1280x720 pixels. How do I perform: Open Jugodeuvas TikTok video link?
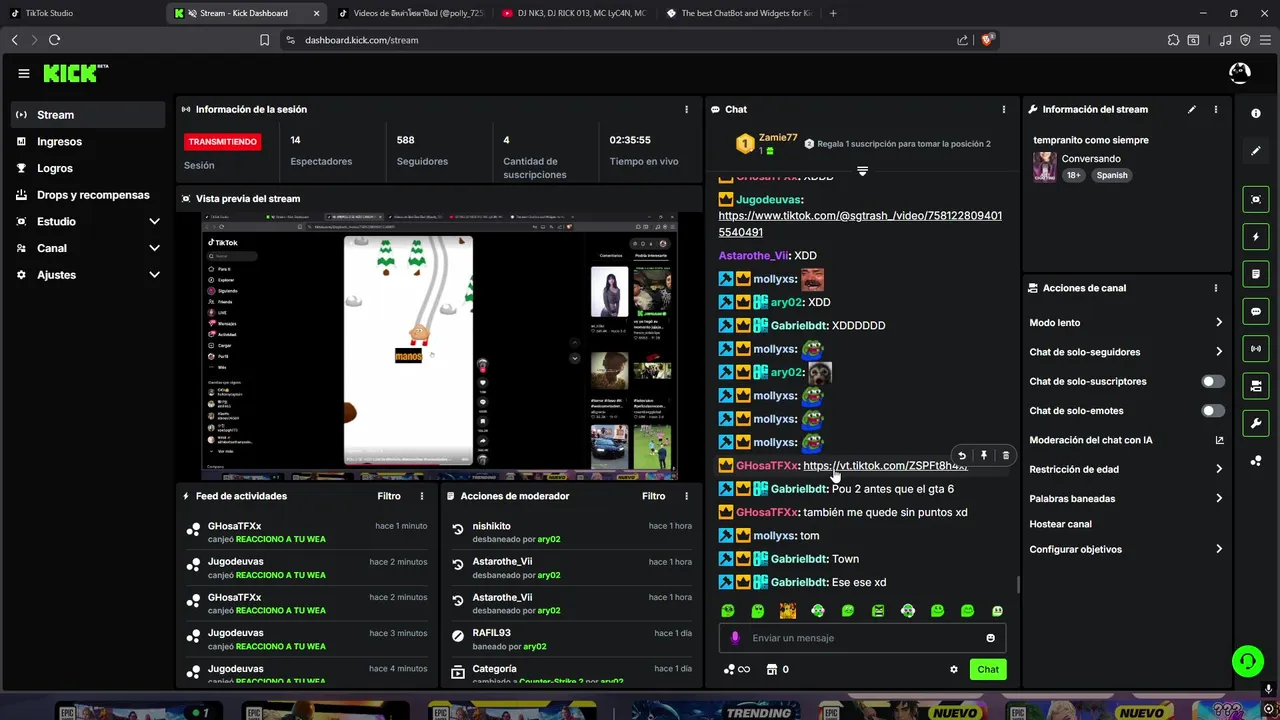pos(860,224)
